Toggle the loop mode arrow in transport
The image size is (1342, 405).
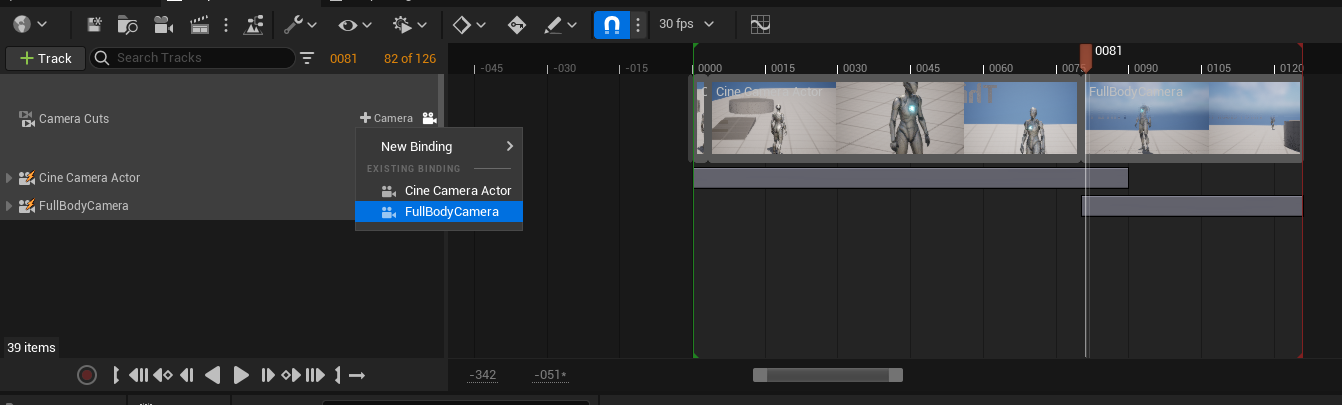pos(357,376)
